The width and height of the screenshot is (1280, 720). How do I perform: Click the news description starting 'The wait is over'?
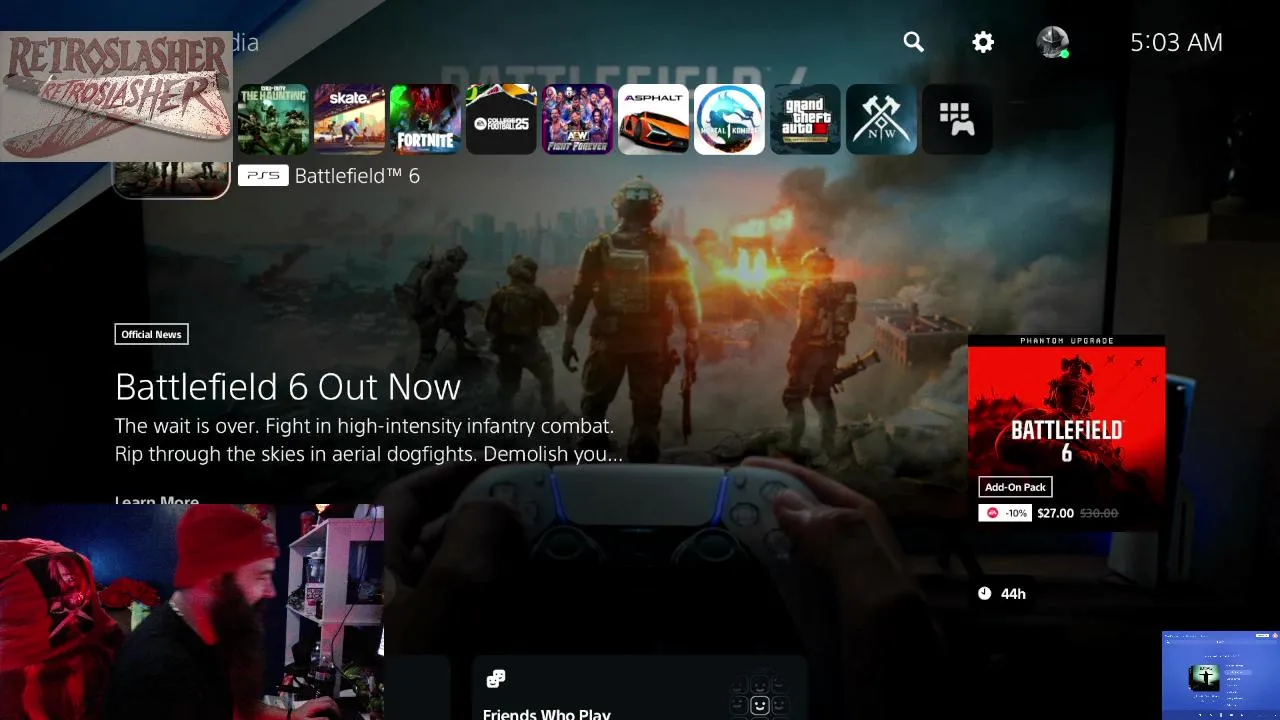[x=369, y=440]
